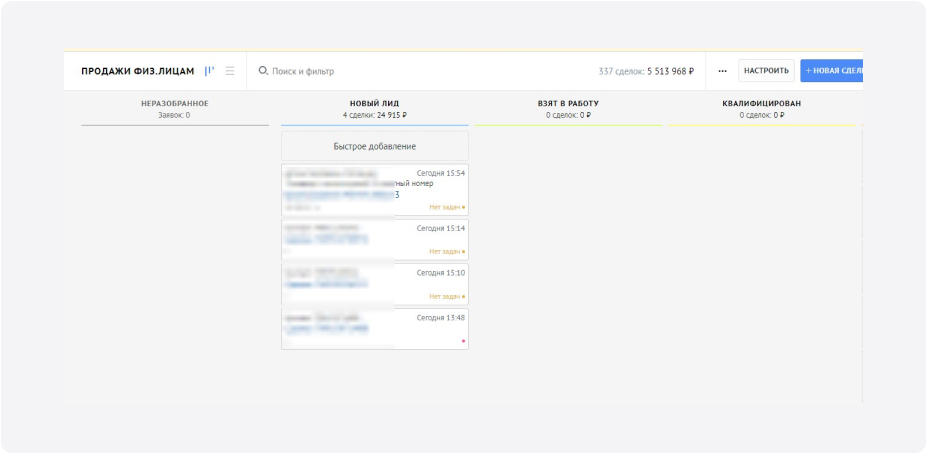Click orange task dot on 15:14 deal
927x454 pixels.
[463, 252]
